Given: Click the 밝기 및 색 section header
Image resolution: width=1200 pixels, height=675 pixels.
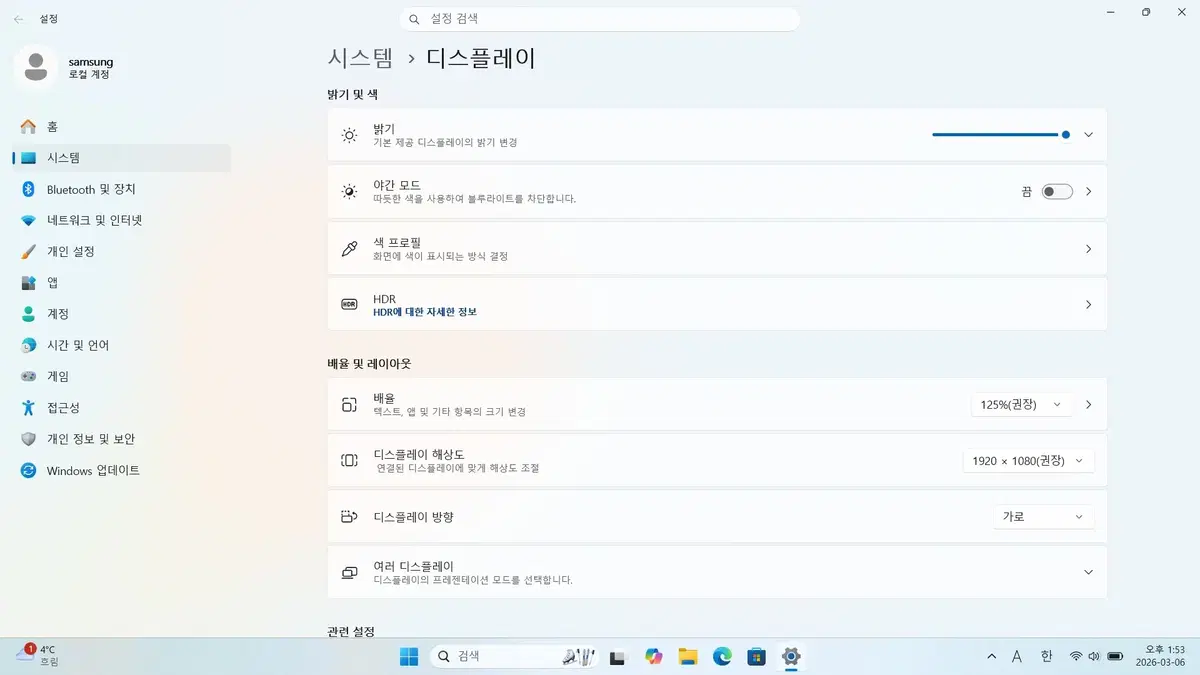Looking at the screenshot, I should [352, 94].
